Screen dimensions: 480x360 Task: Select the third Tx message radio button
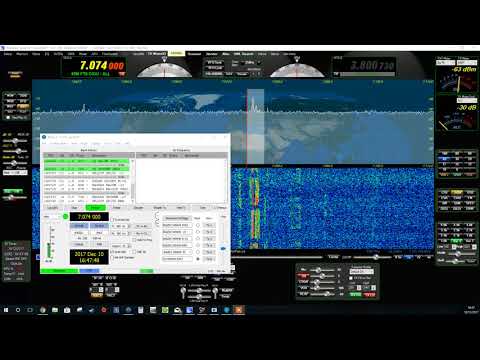(x=198, y=239)
